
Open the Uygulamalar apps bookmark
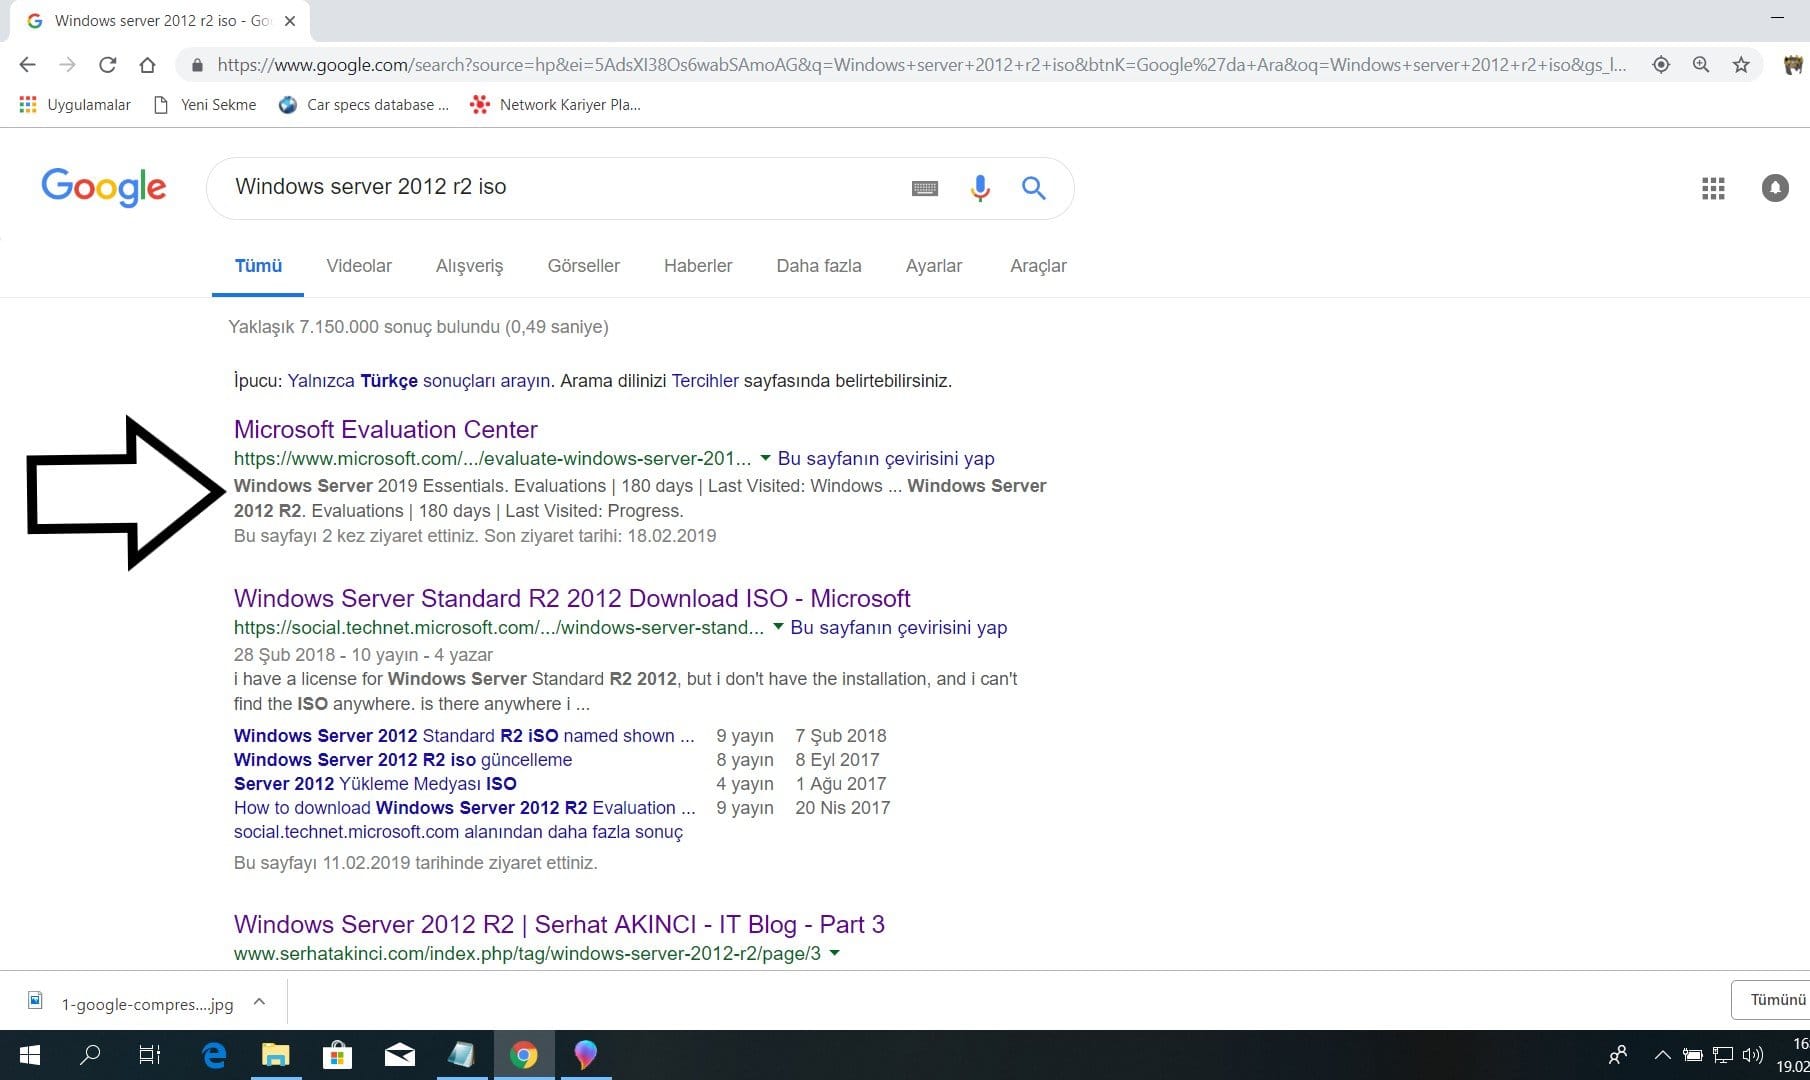click(75, 104)
